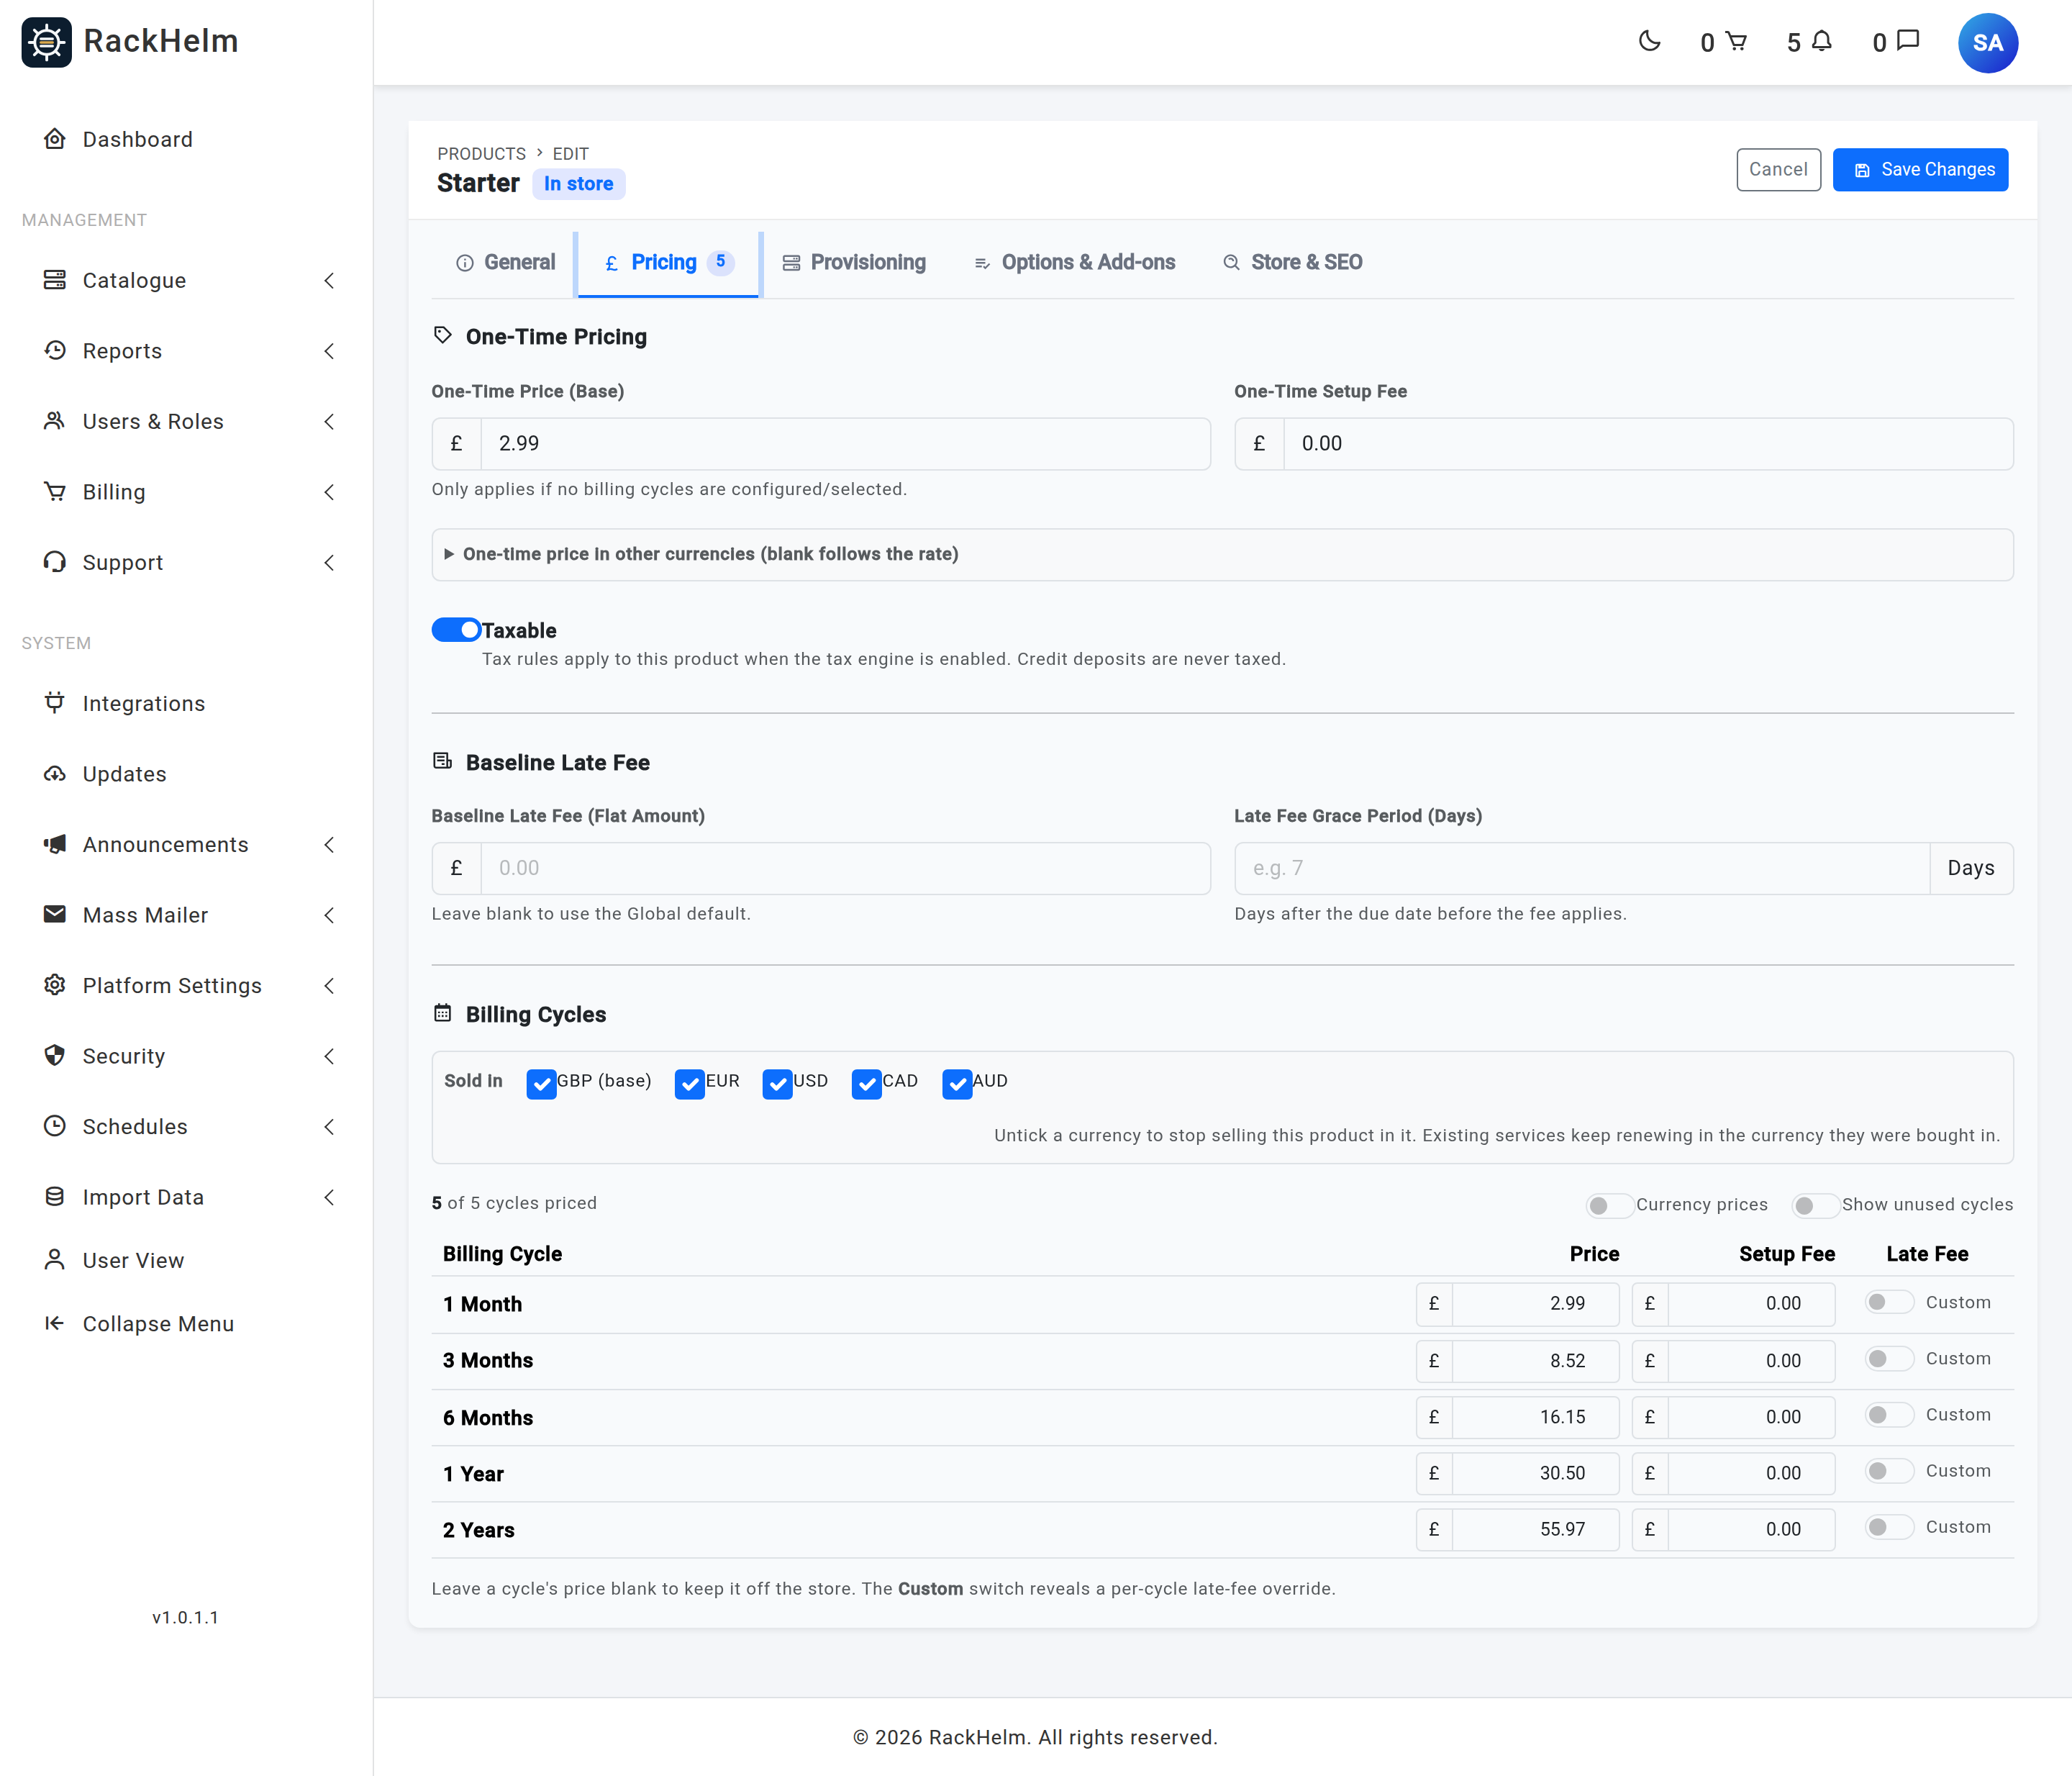Open the messages chat icon

(x=1908, y=41)
